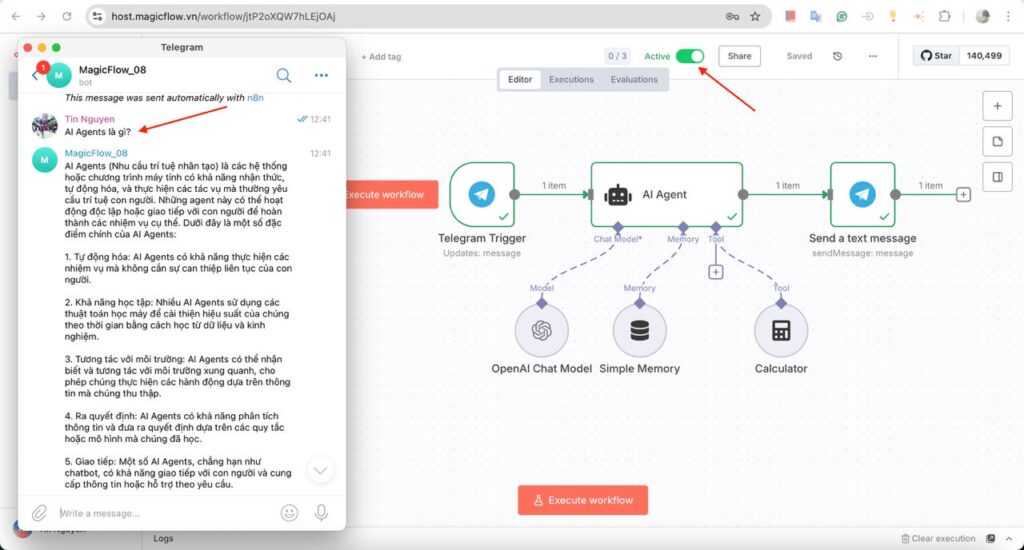
Task: Click the bottom Execute workflow button
Action: click(582, 500)
